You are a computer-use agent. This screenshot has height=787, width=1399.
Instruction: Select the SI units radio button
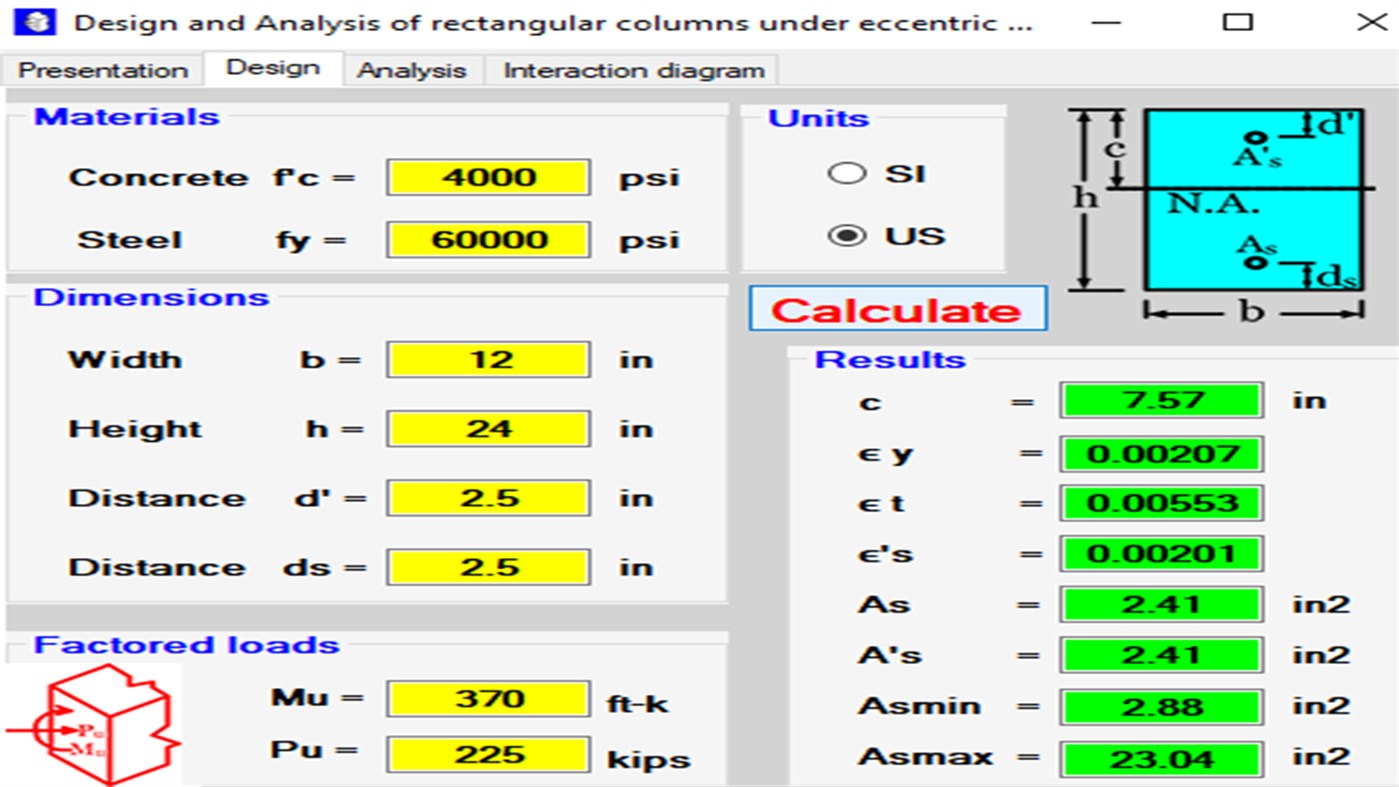click(847, 172)
